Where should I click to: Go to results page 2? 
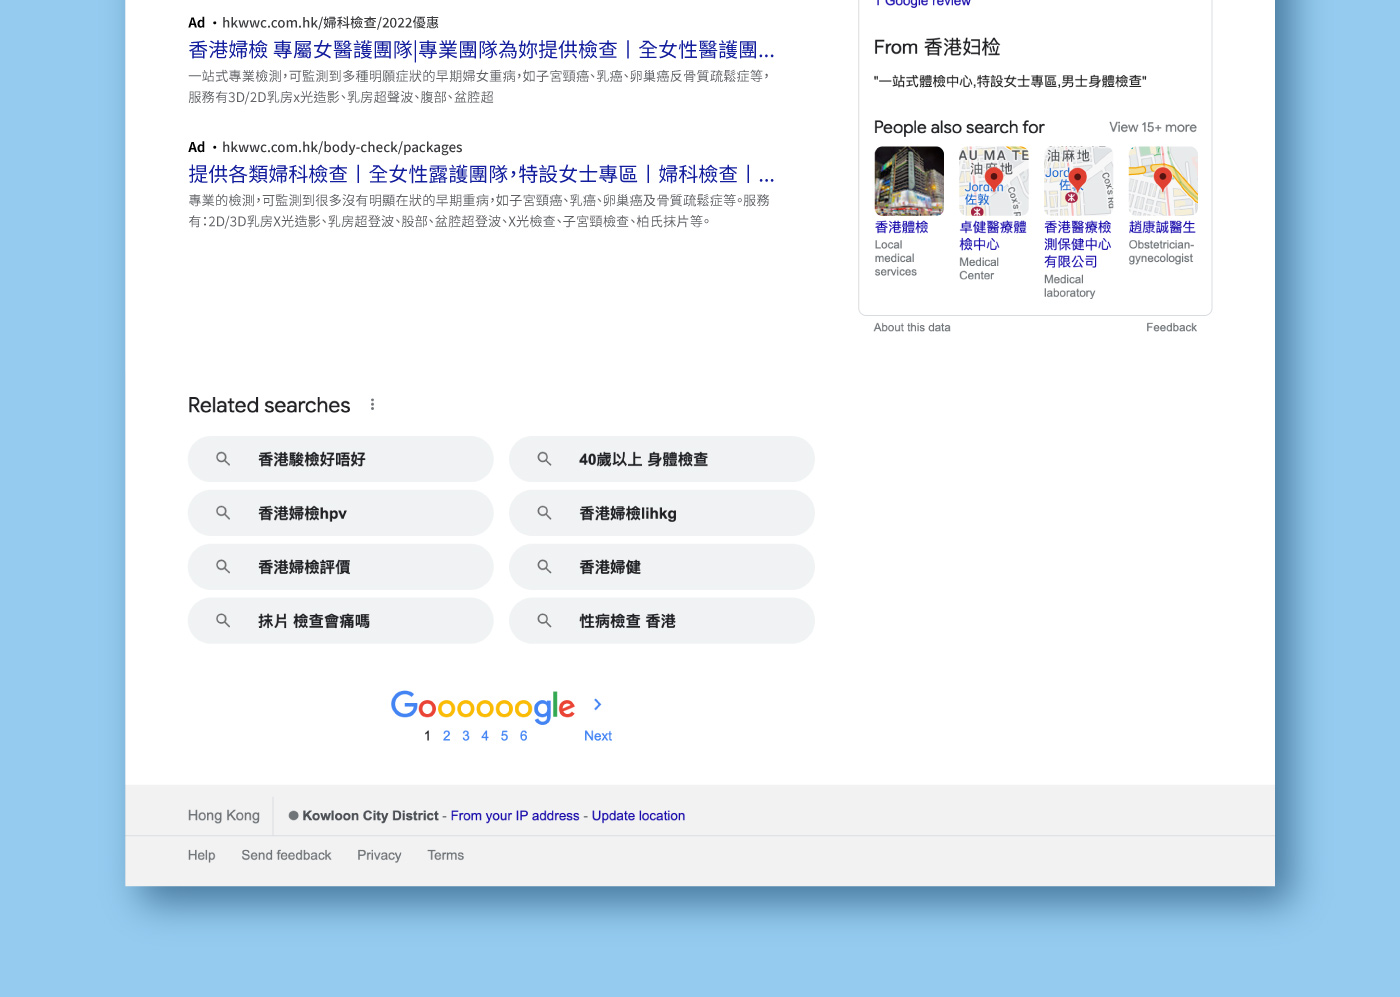pos(446,736)
